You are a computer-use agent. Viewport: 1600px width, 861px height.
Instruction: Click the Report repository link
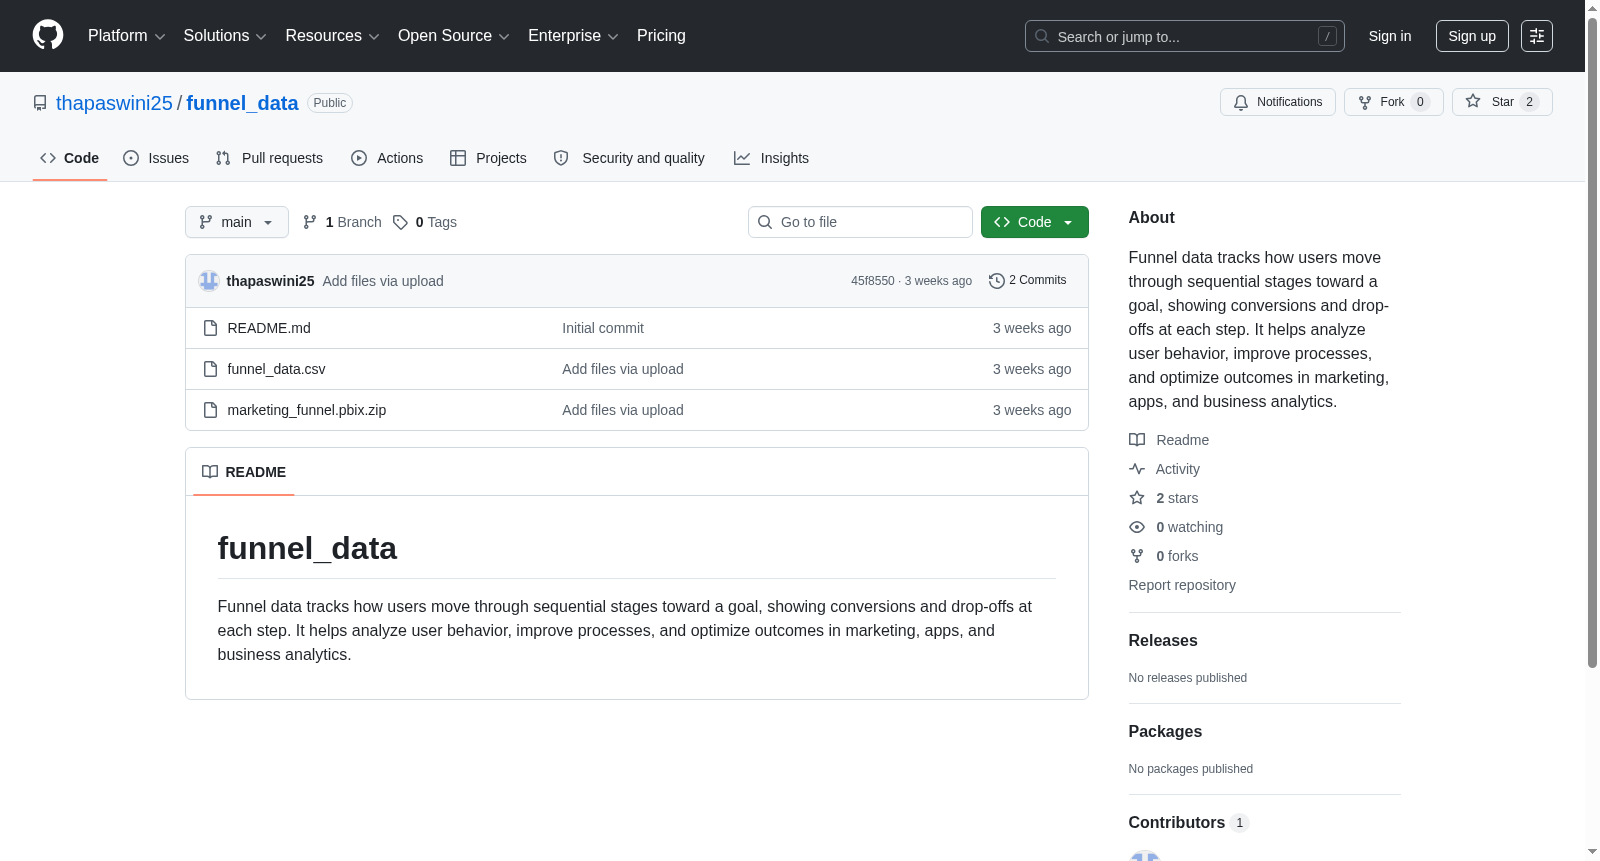(1182, 585)
